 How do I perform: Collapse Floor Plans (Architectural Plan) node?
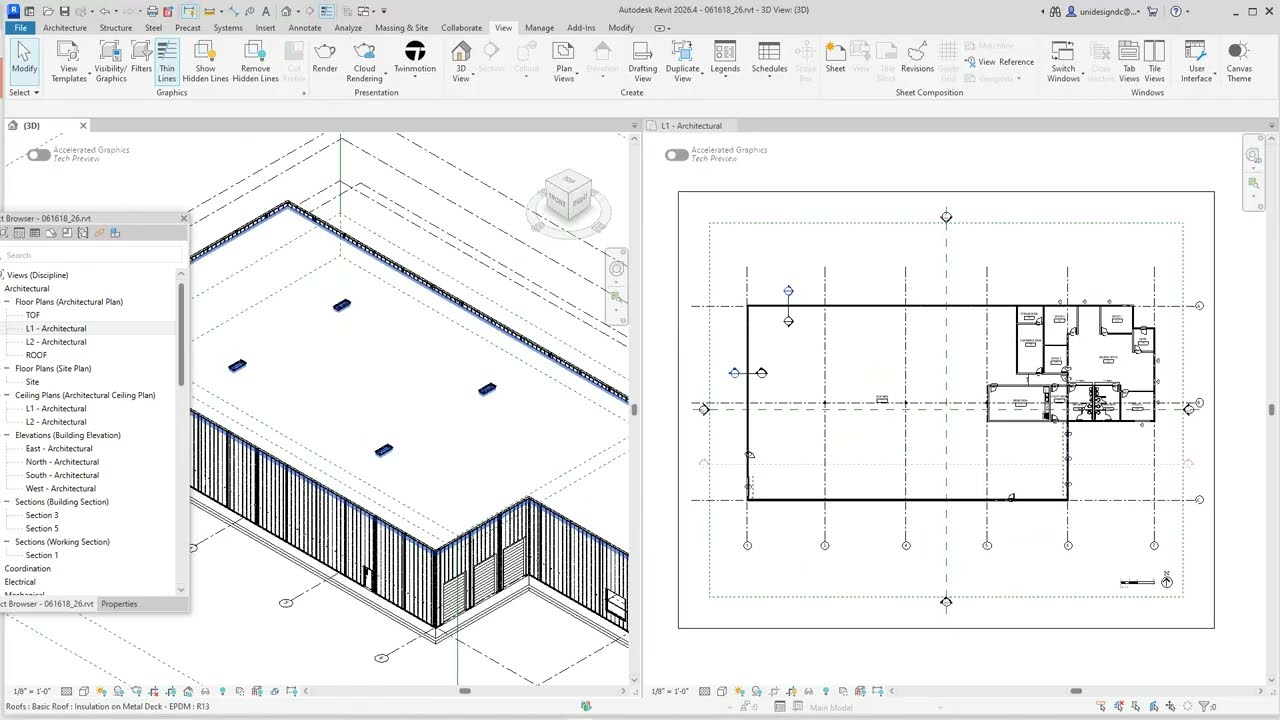(7, 302)
